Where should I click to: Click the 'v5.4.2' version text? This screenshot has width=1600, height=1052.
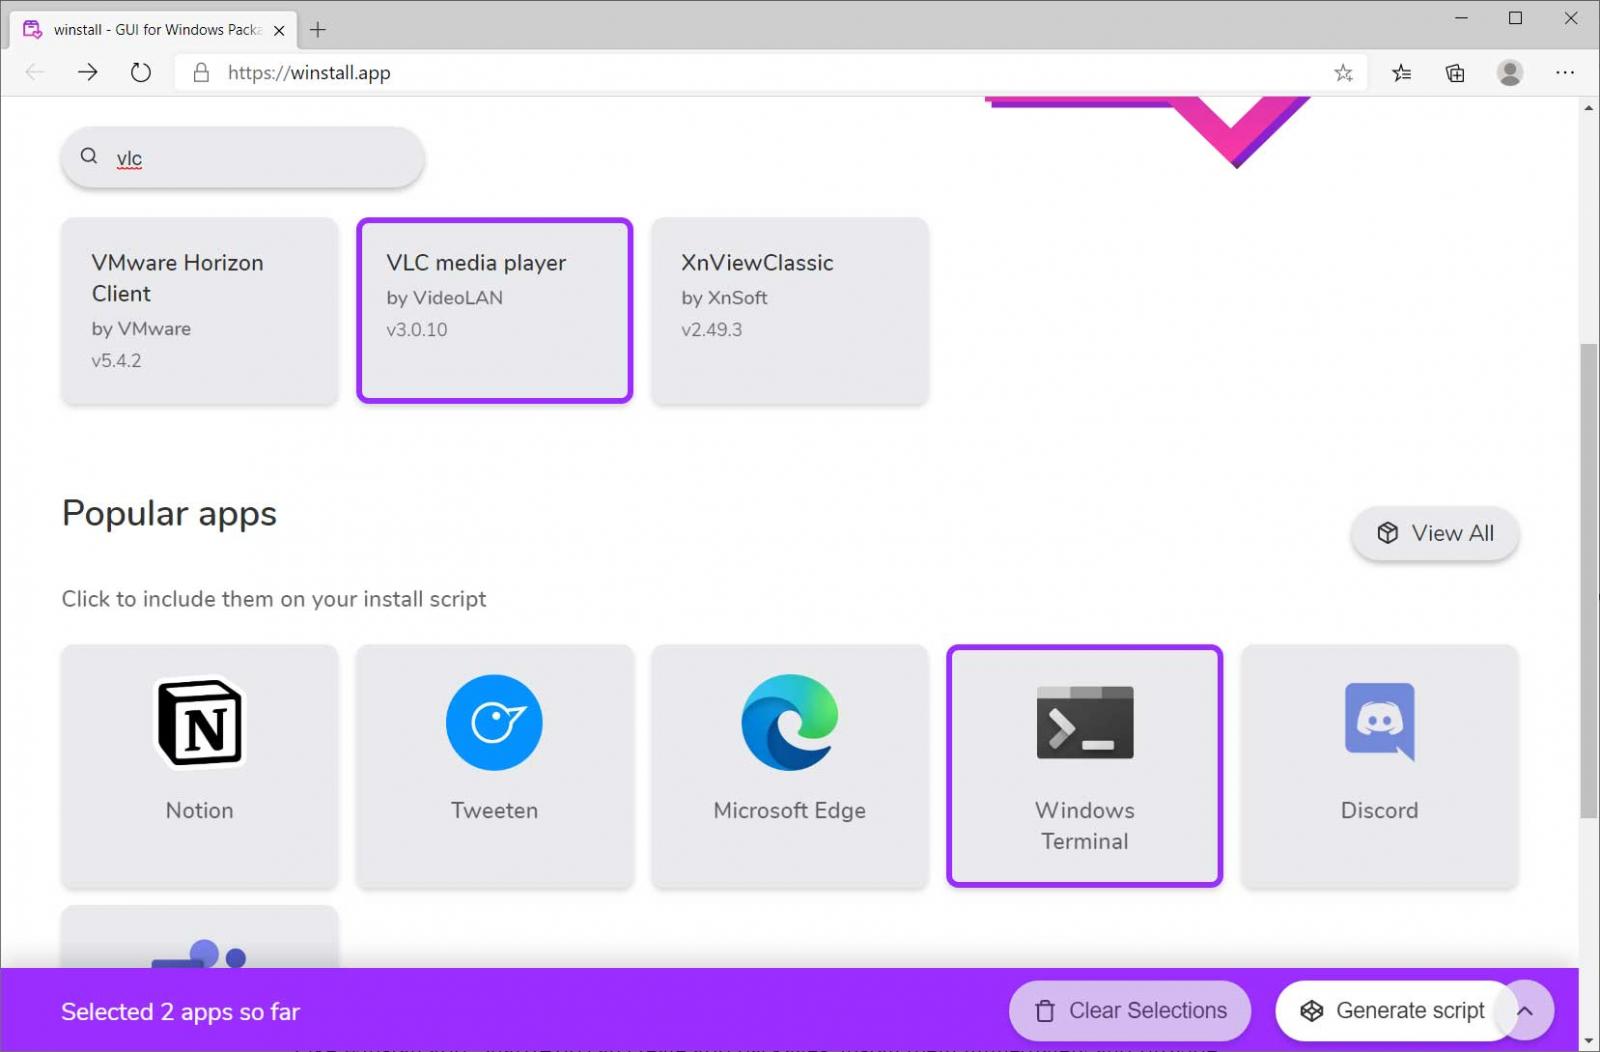click(x=117, y=361)
